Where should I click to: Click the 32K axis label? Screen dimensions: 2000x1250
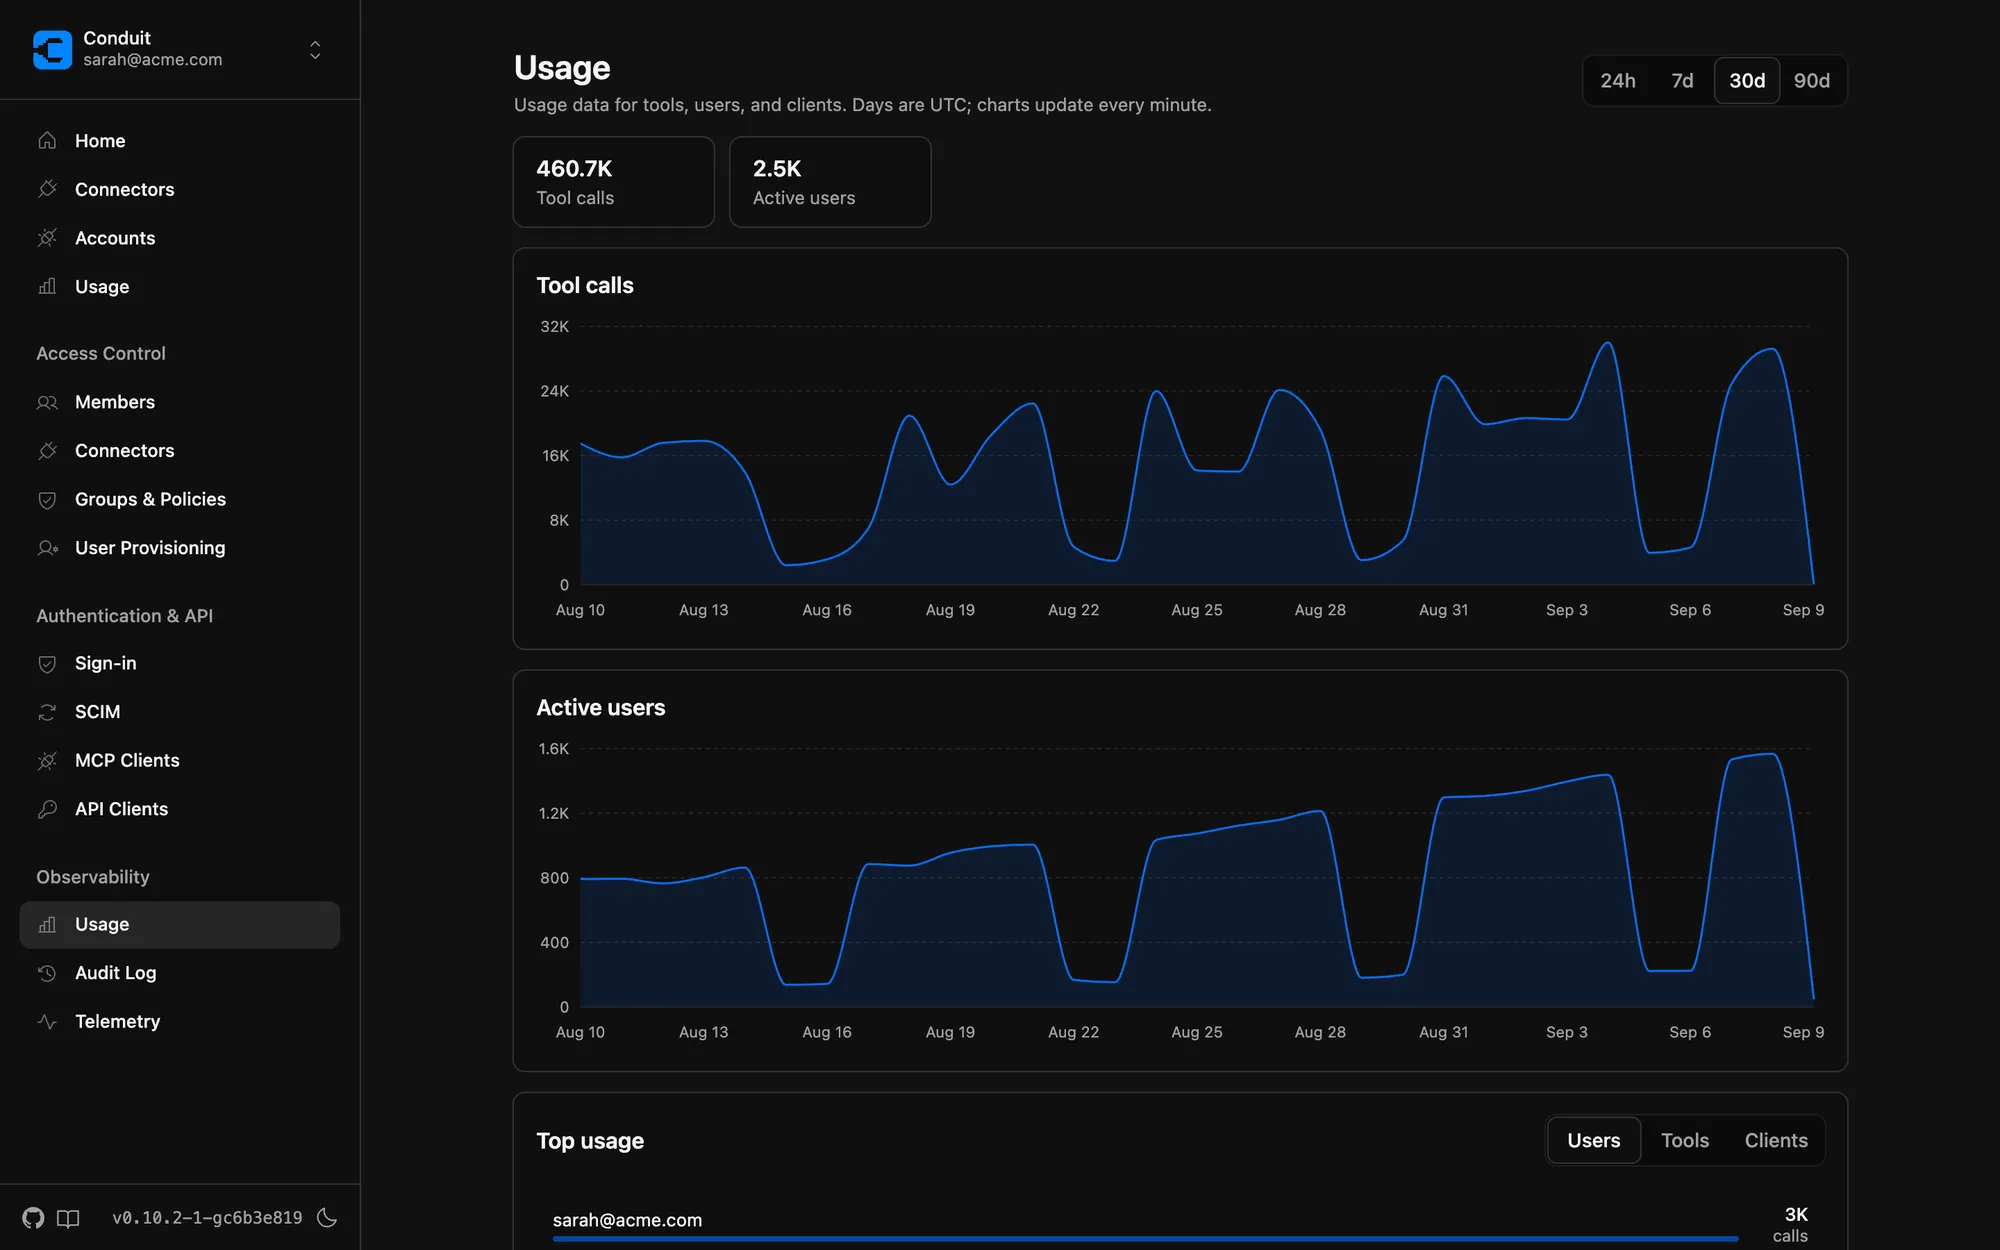coord(554,327)
